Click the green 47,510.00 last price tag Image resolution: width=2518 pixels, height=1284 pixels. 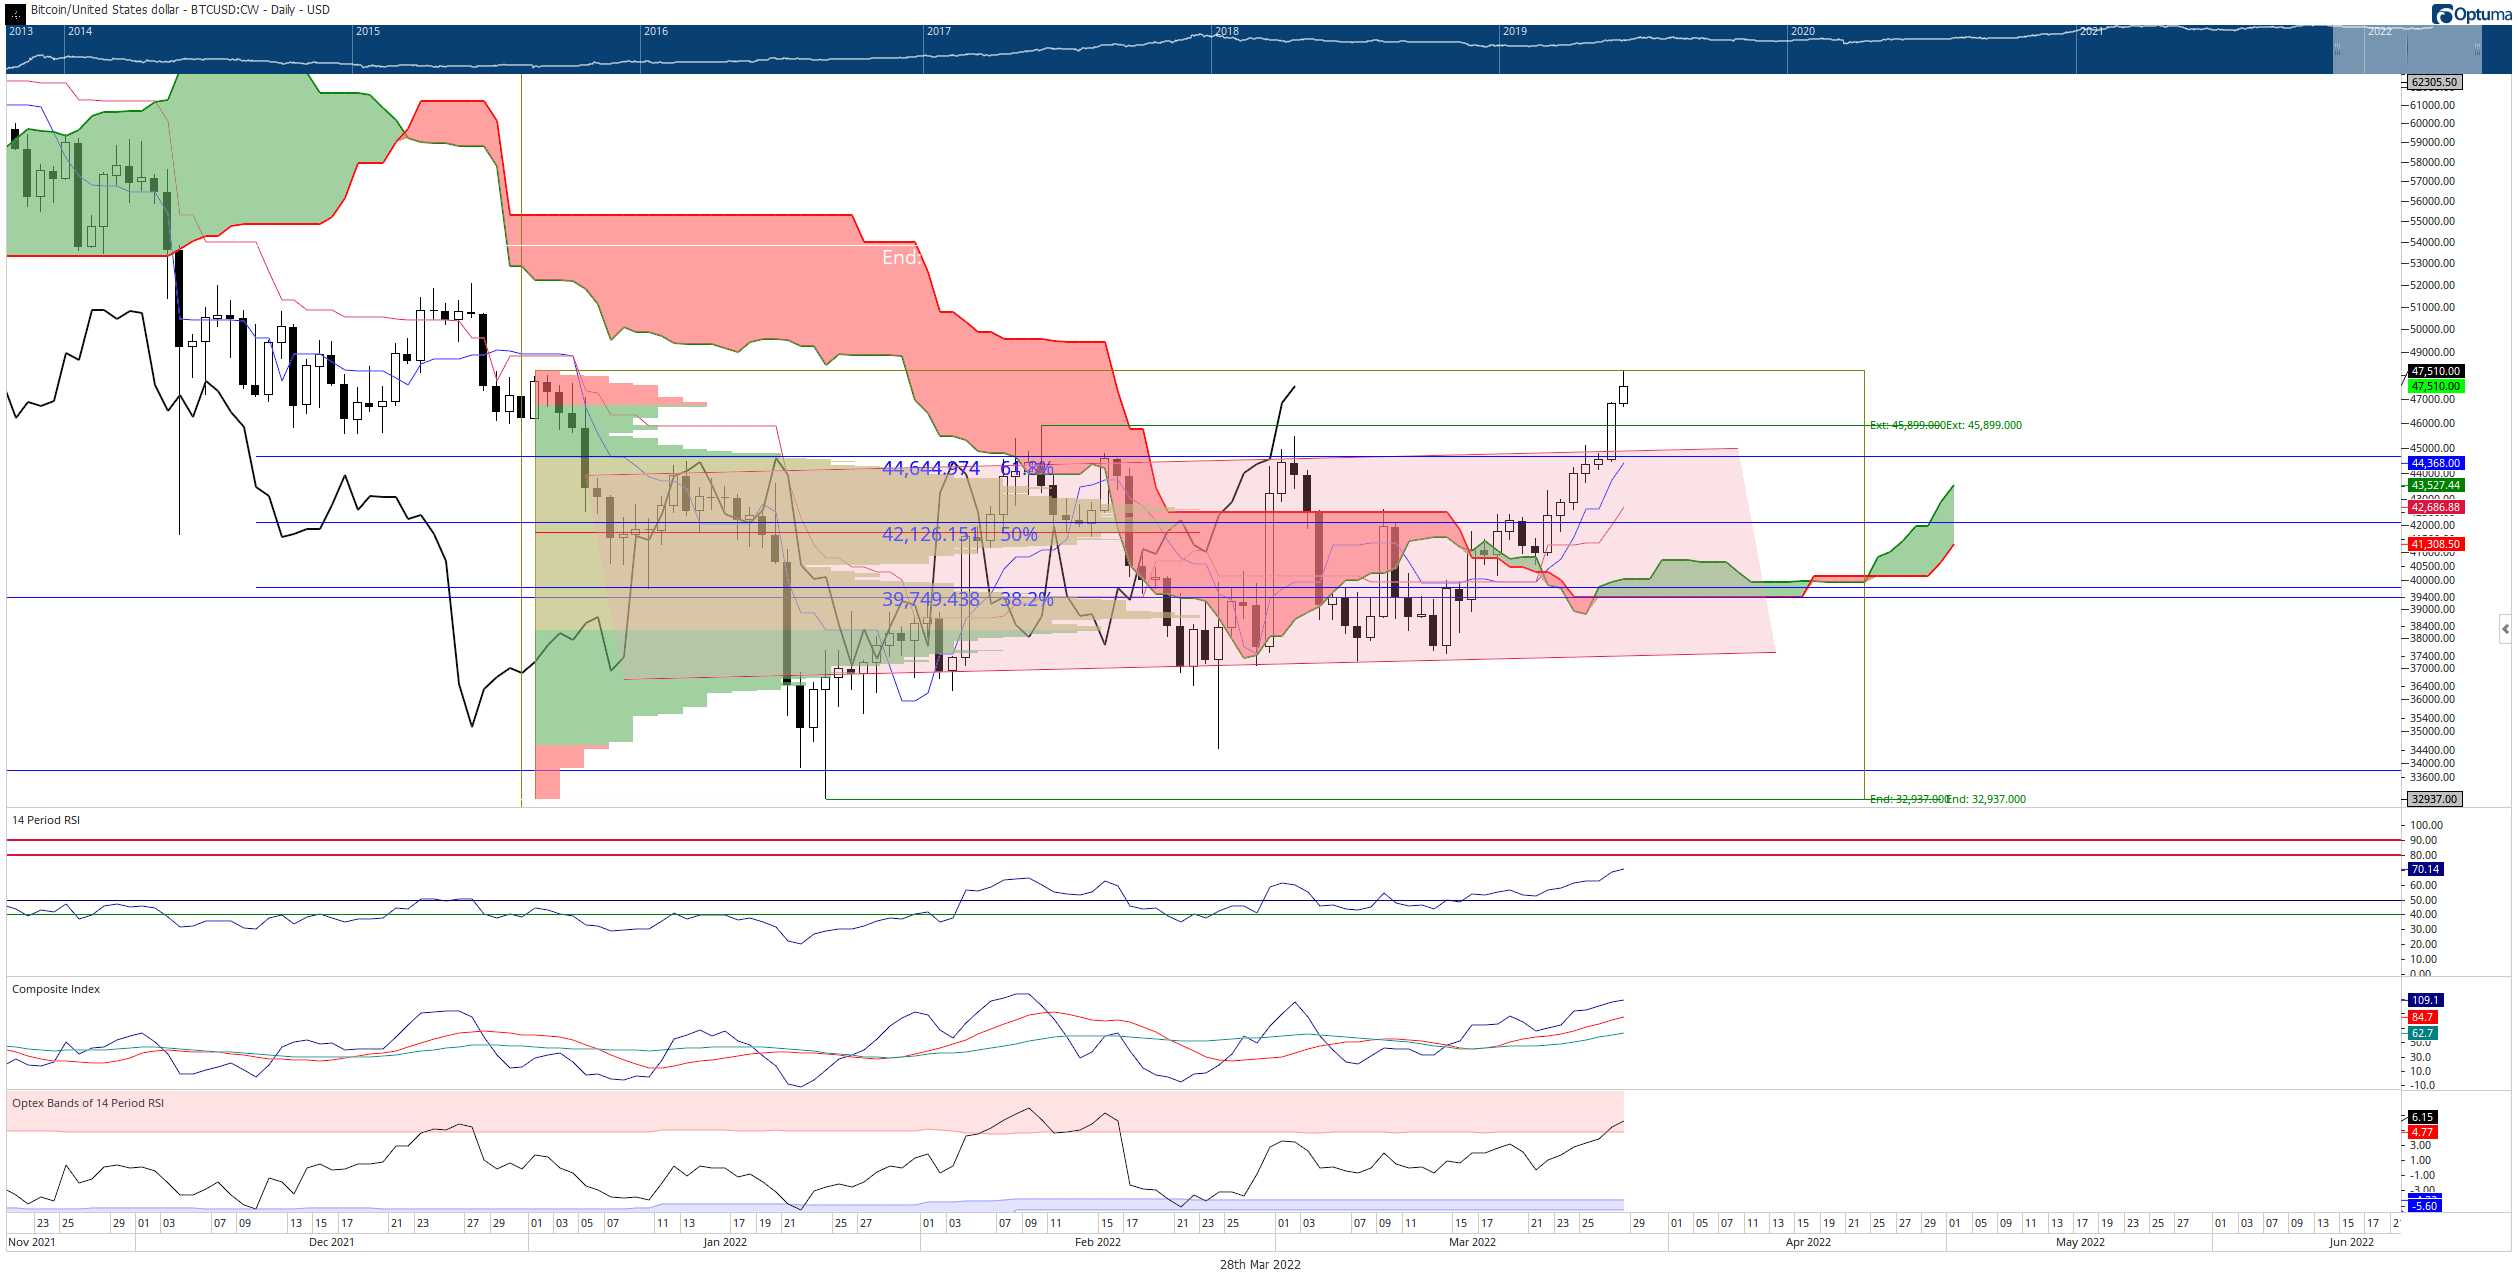point(2435,386)
